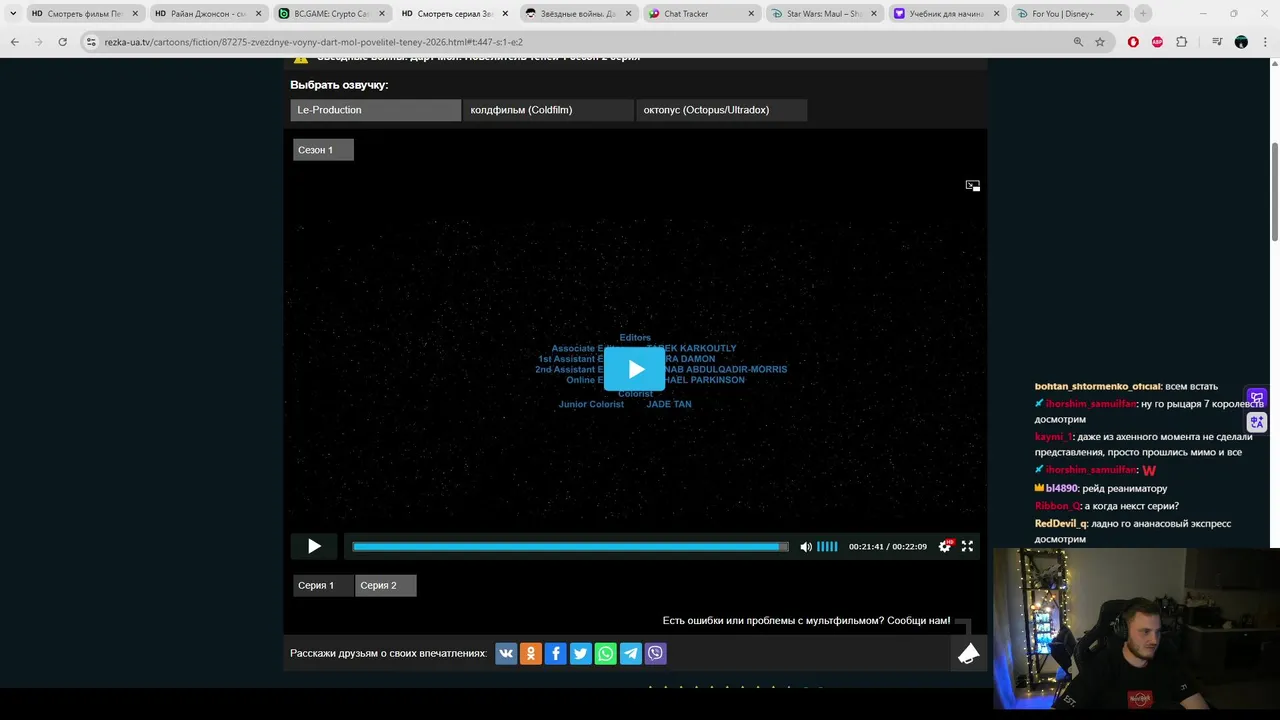This screenshot has height=720, width=1280.
Task: Click the megaphone report-problem icon
Action: click(968, 654)
